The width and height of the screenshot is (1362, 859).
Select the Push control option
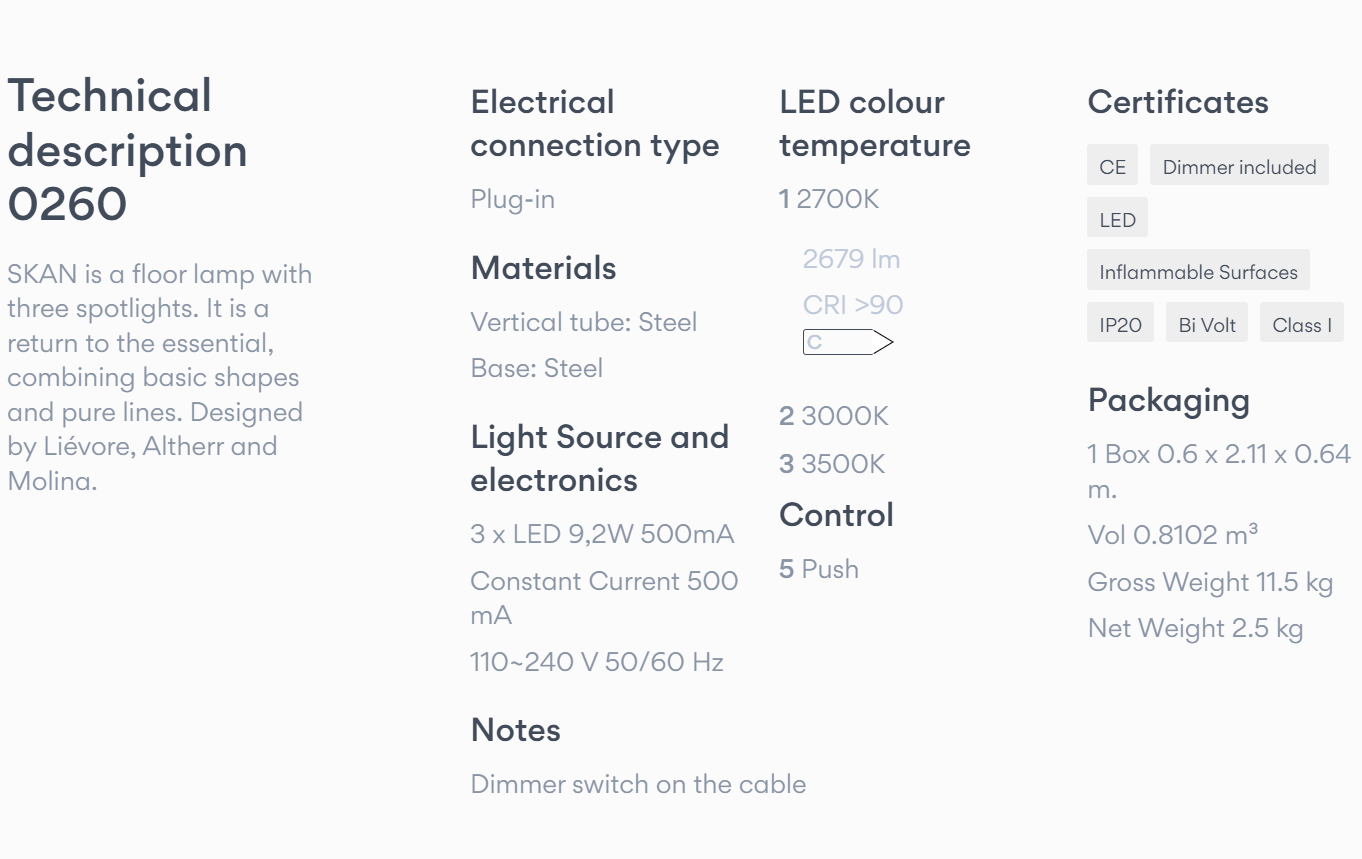[x=819, y=569]
